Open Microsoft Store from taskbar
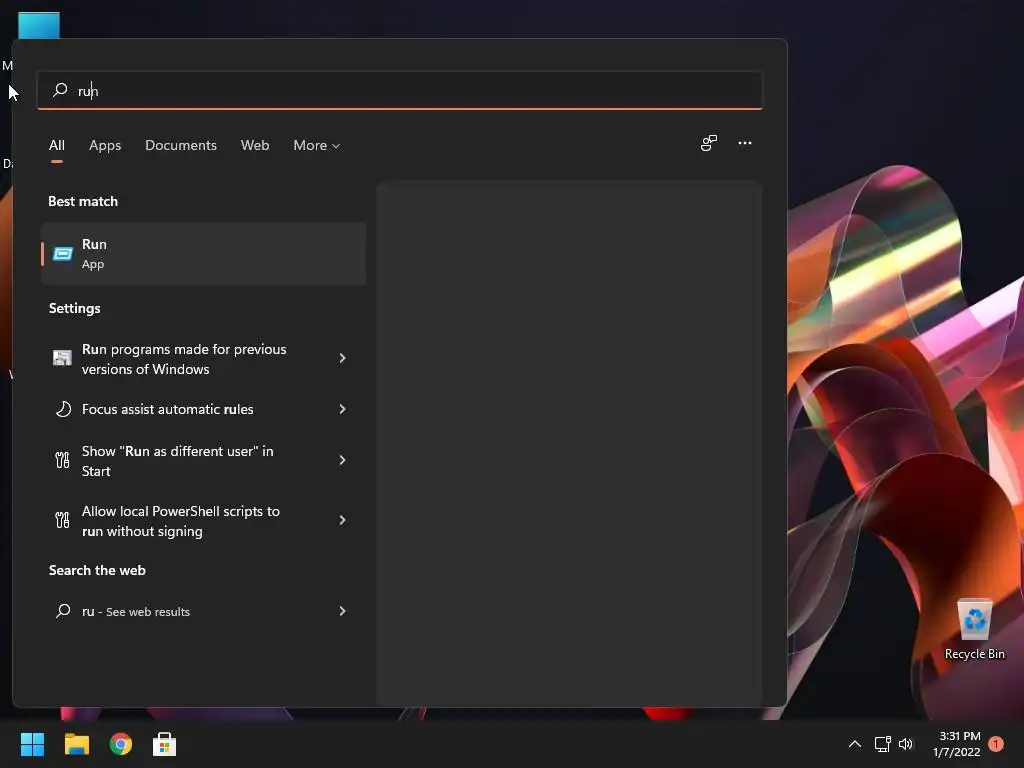The width and height of the screenshot is (1024, 768). click(164, 744)
